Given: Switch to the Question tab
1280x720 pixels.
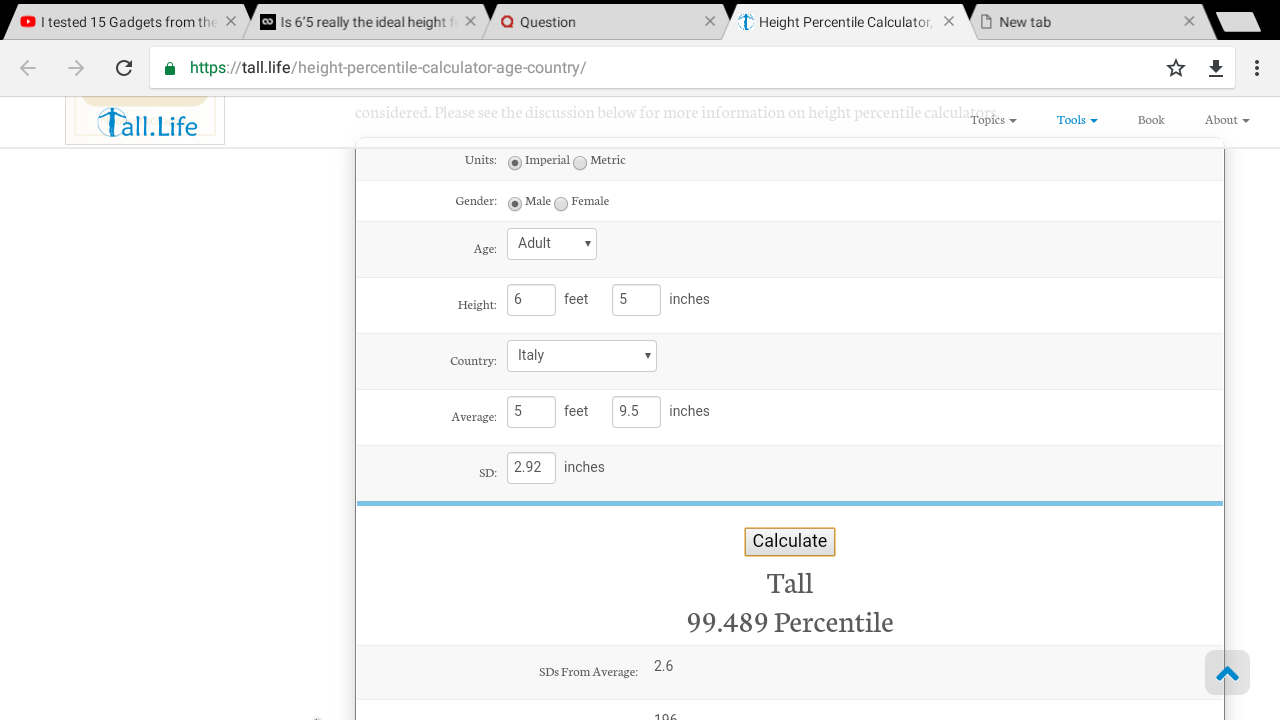Looking at the screenshot, I should pyautogui.click(x=605, y=21).
